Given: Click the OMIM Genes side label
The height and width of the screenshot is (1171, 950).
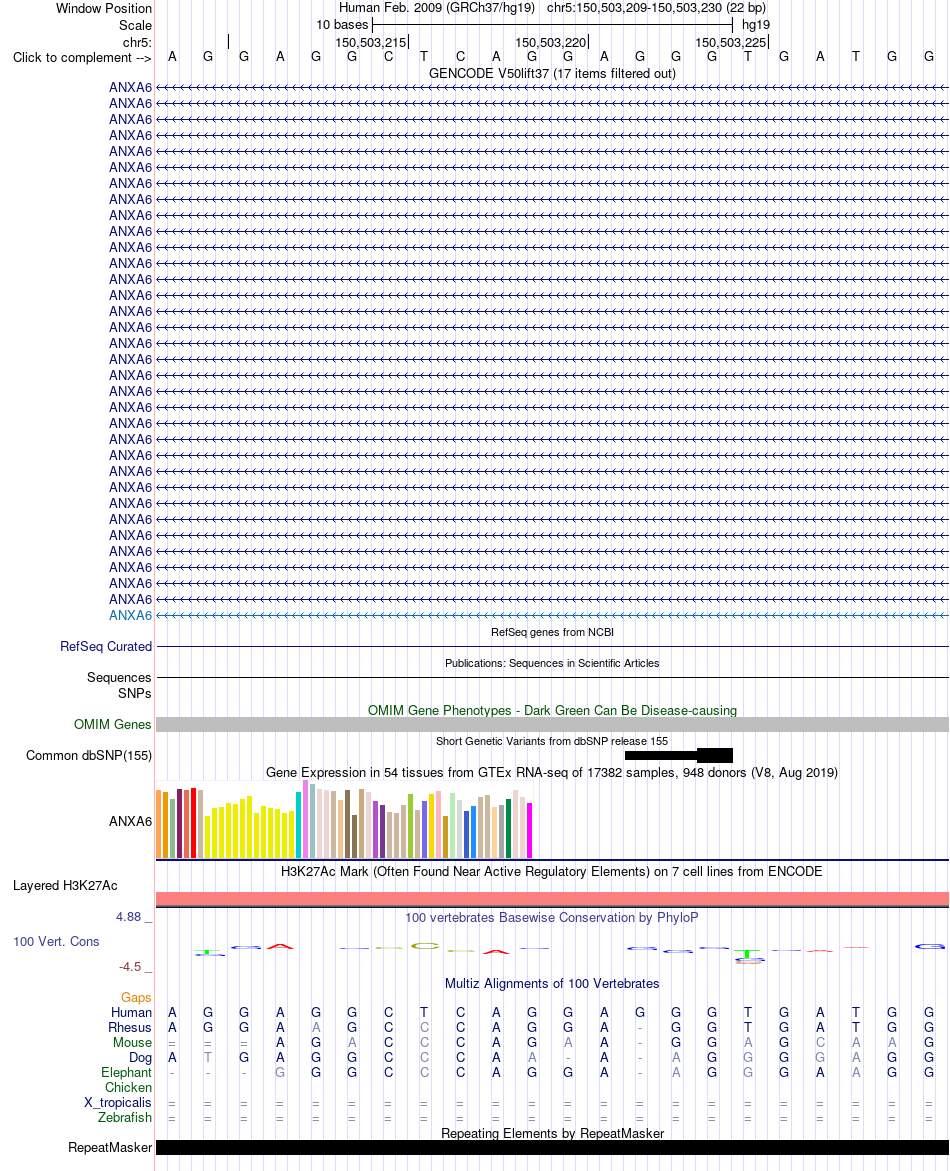Looking at the screenshot, I should click(113, 724).
